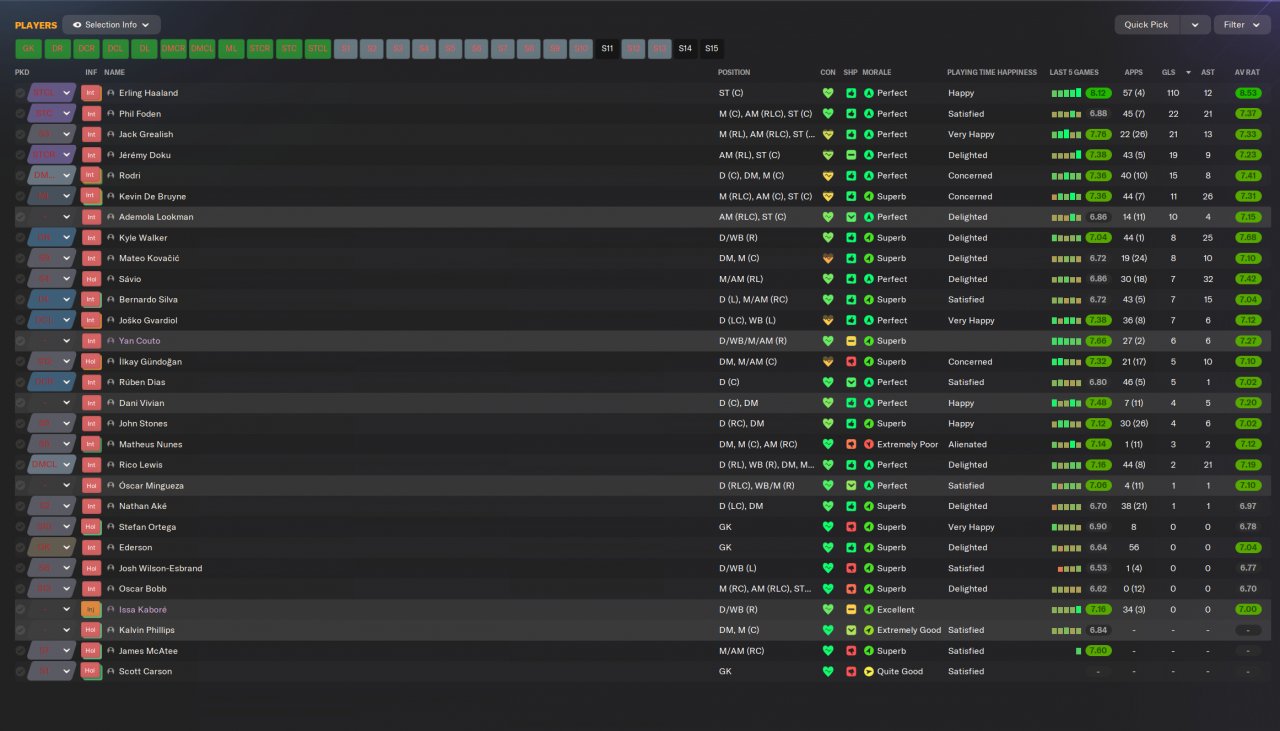Click the person icon beside Nathan Aké
This screenshot has height=731, width=1280.
(111, 506)
